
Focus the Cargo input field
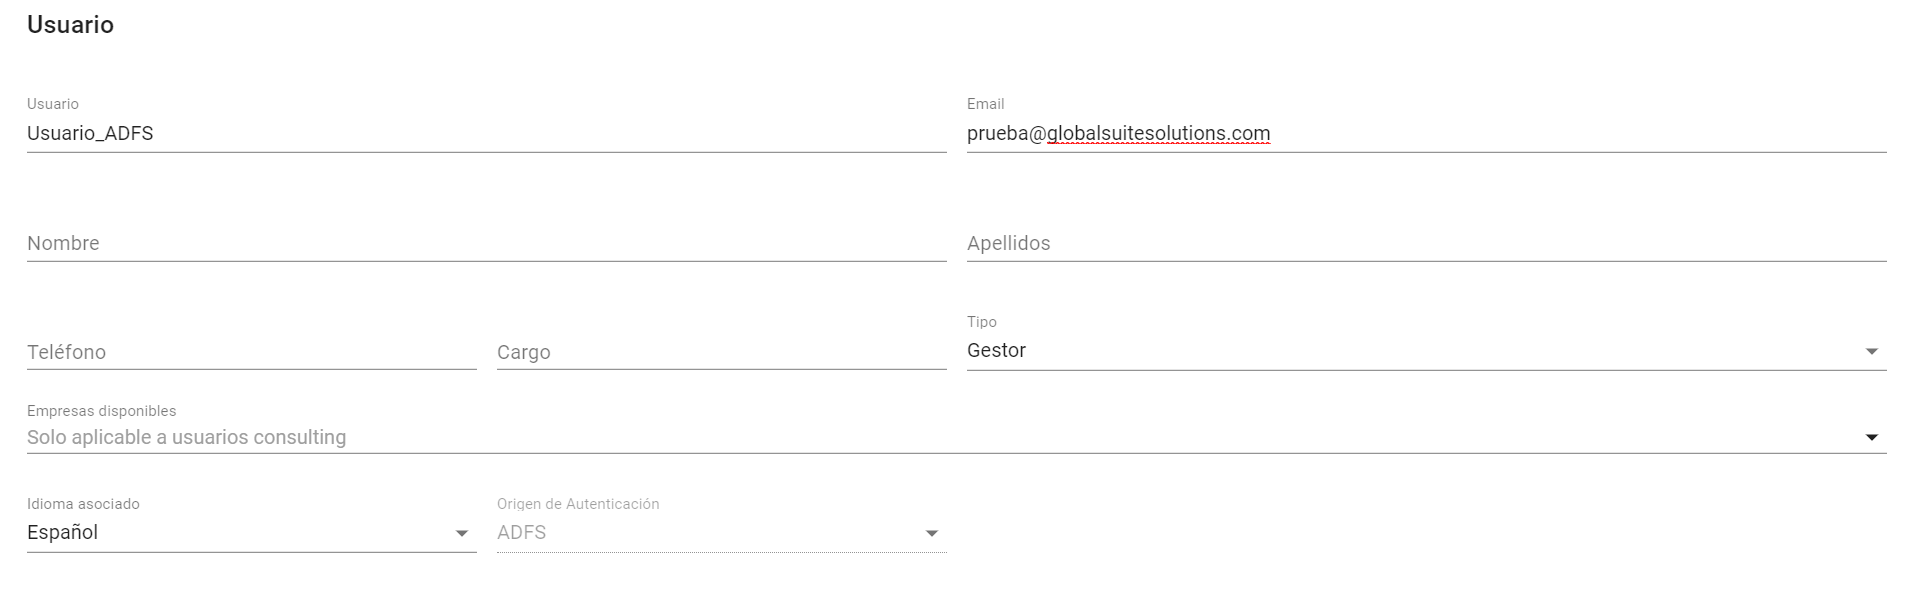[721, 353]
